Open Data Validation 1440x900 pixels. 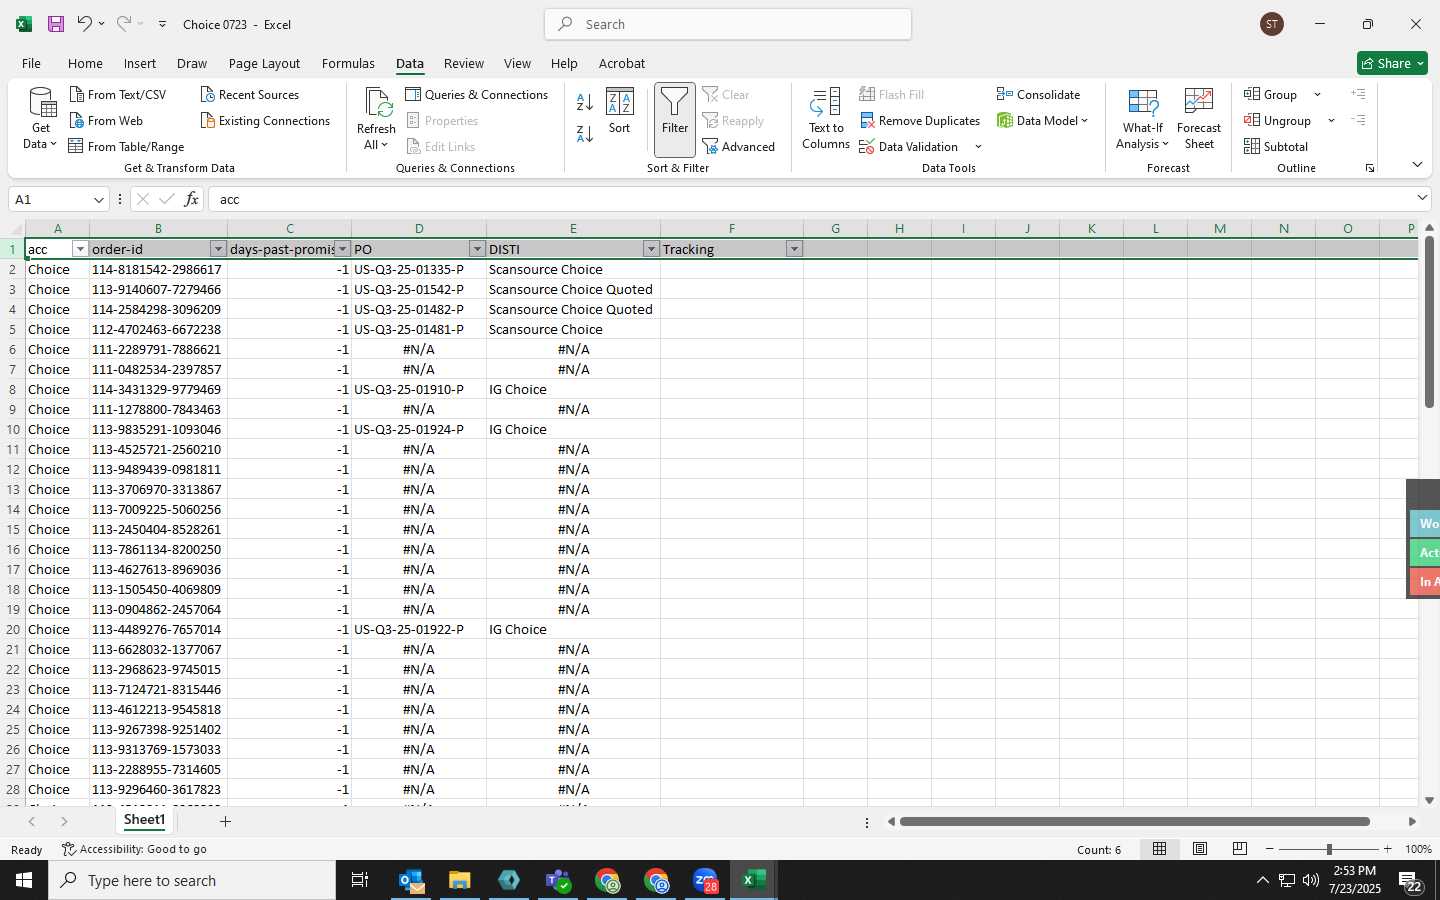pos(909,146)
